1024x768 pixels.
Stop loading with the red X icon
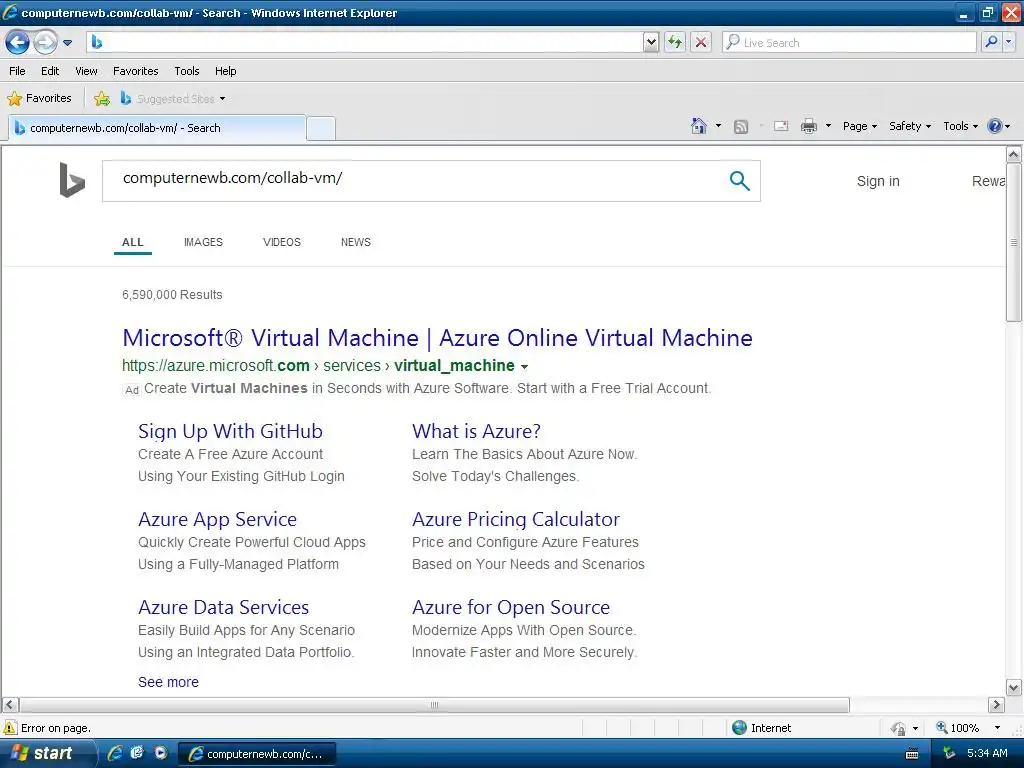[x=701, y=42]
